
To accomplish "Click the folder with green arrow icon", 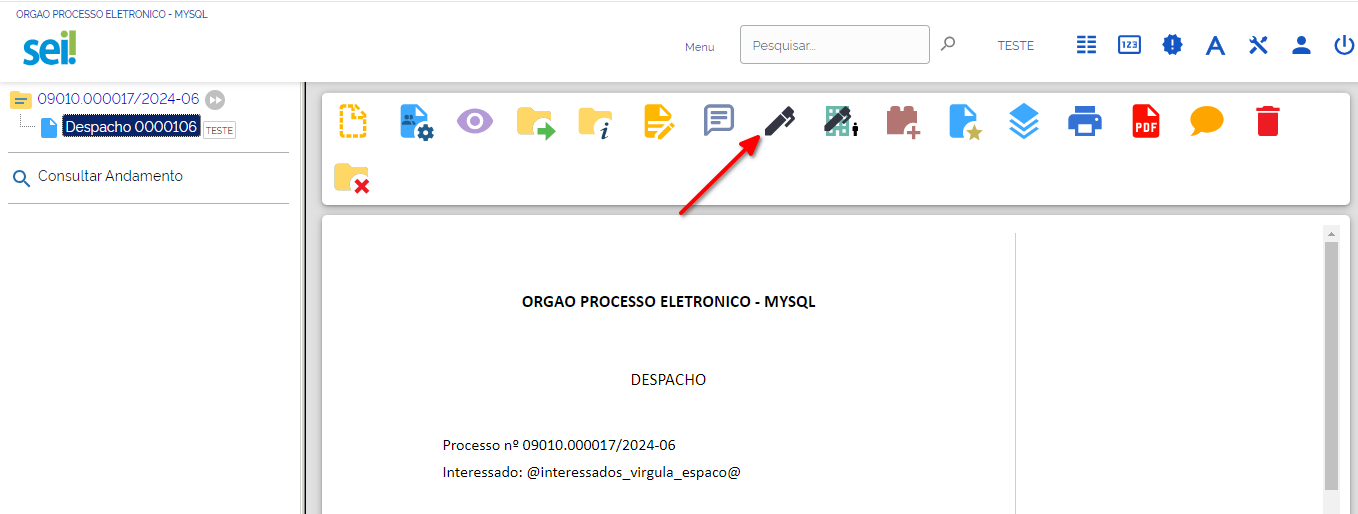I will tap(536, 121).
